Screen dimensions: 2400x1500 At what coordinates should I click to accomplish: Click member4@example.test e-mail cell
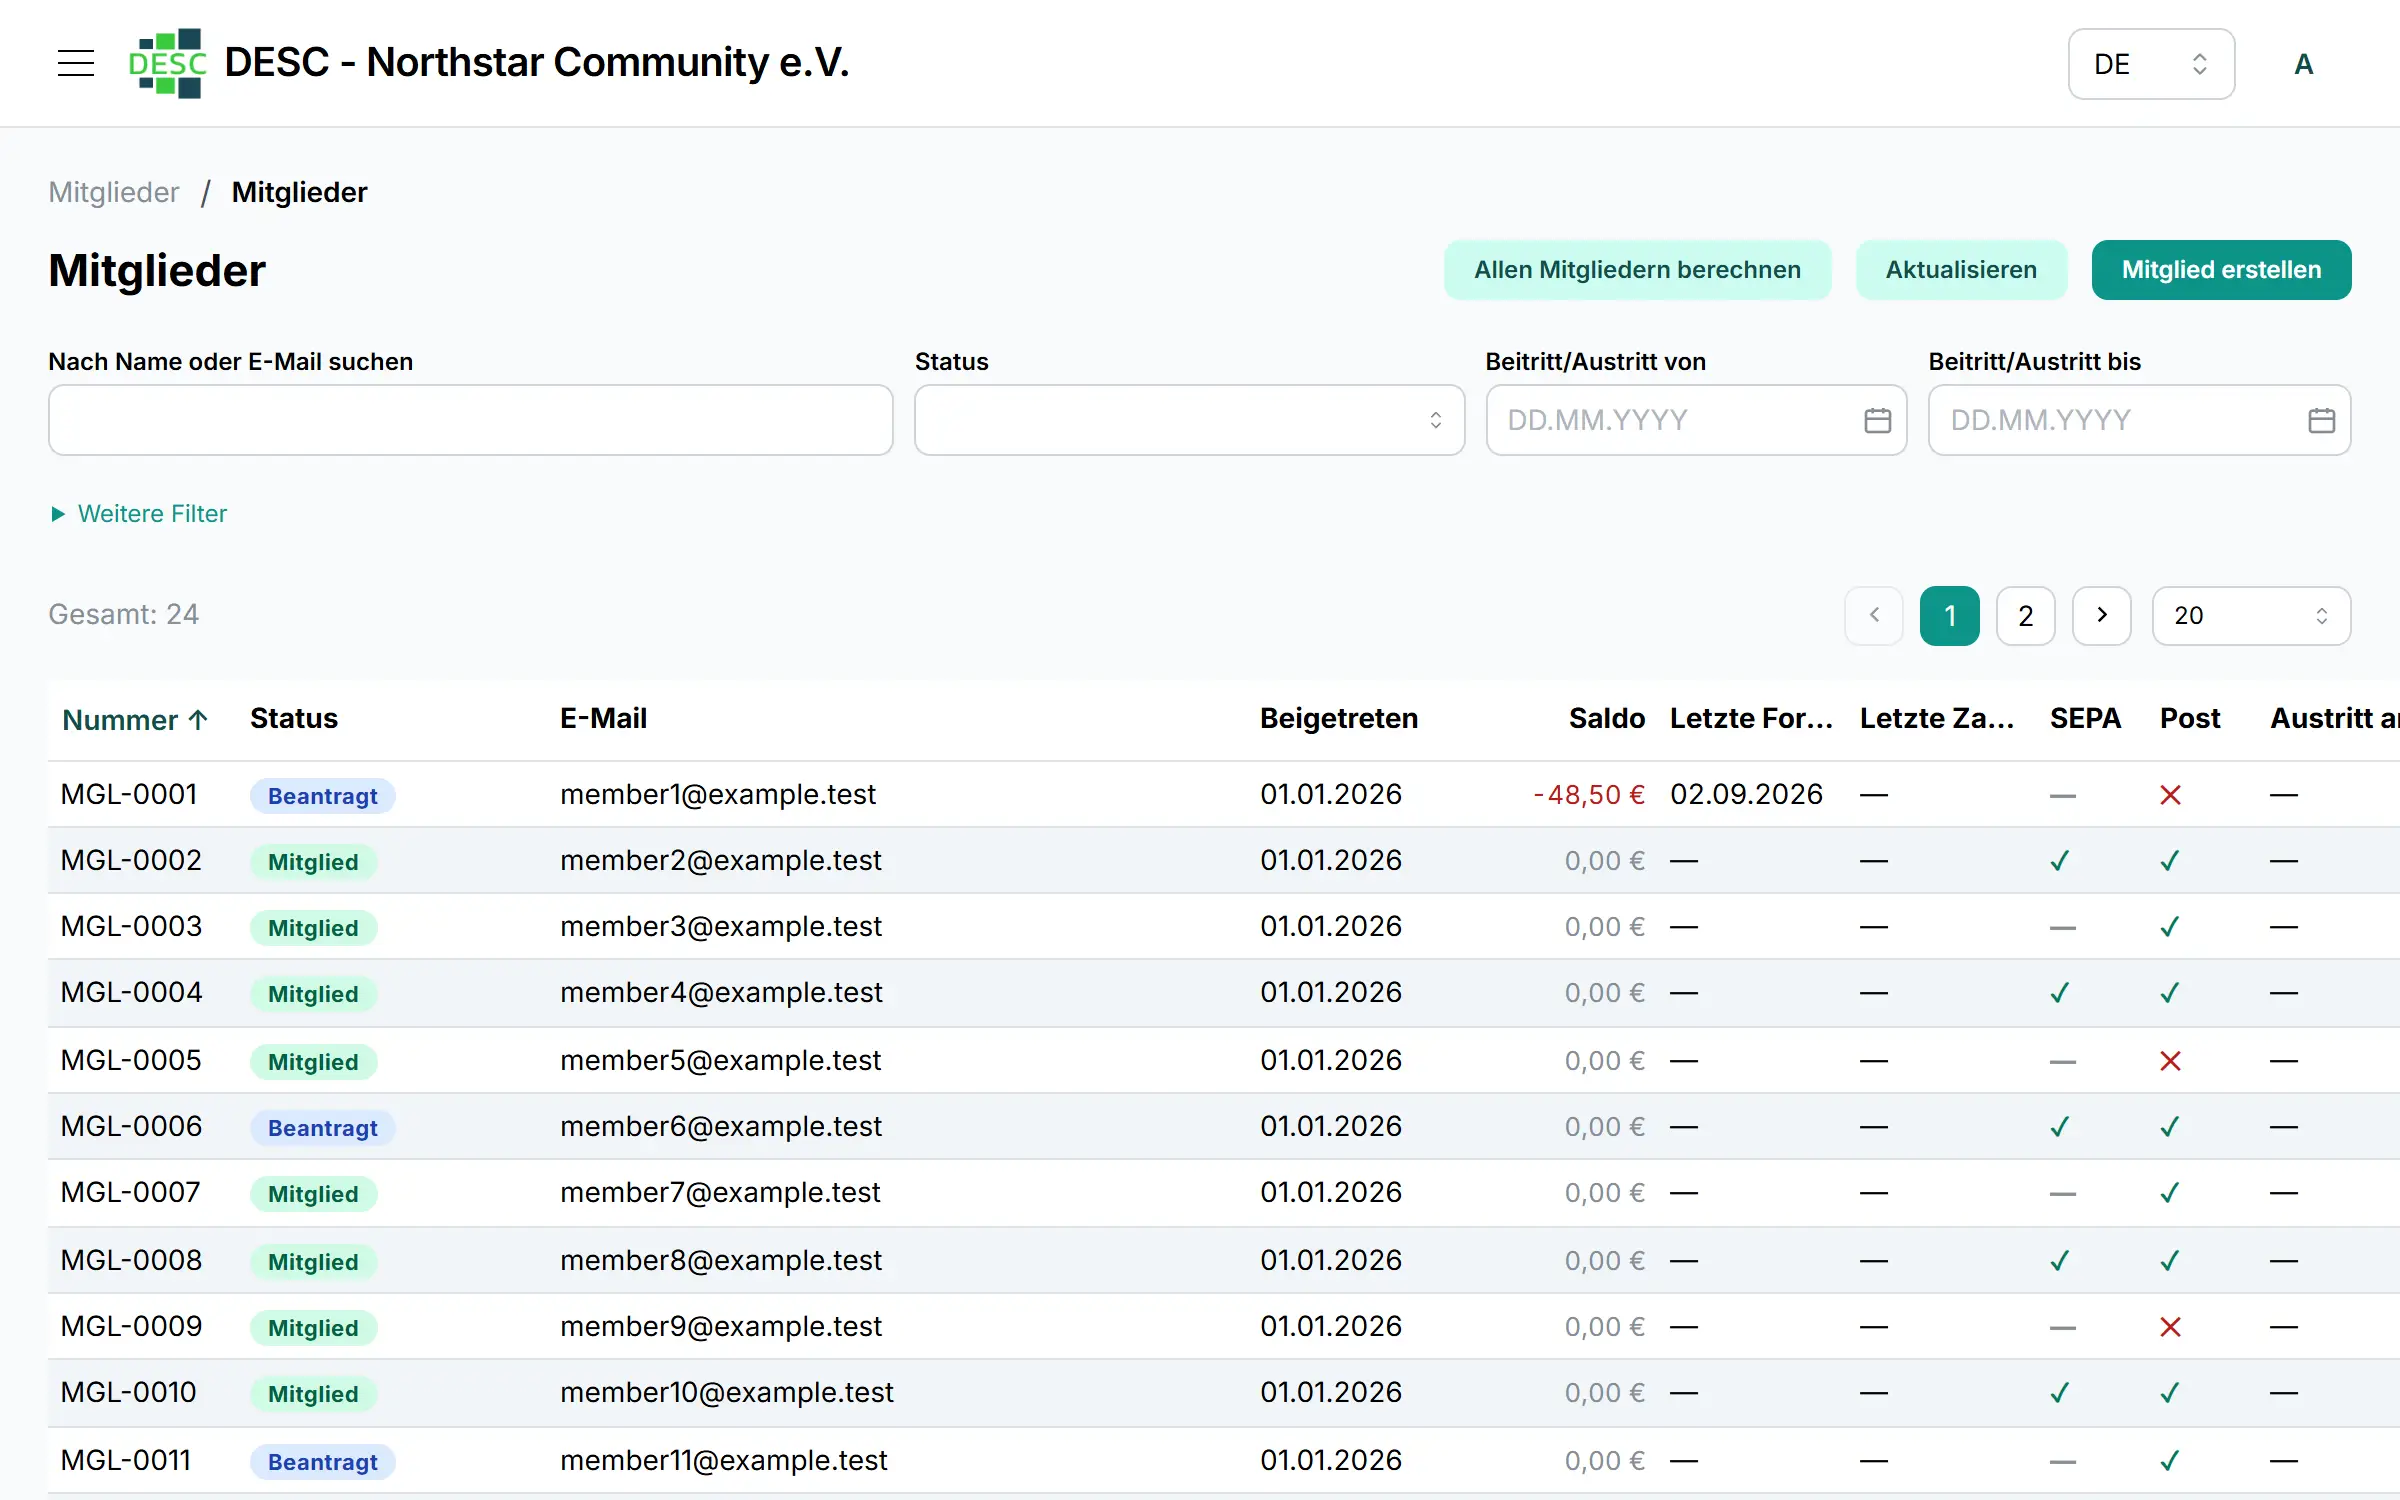(721, 992)
